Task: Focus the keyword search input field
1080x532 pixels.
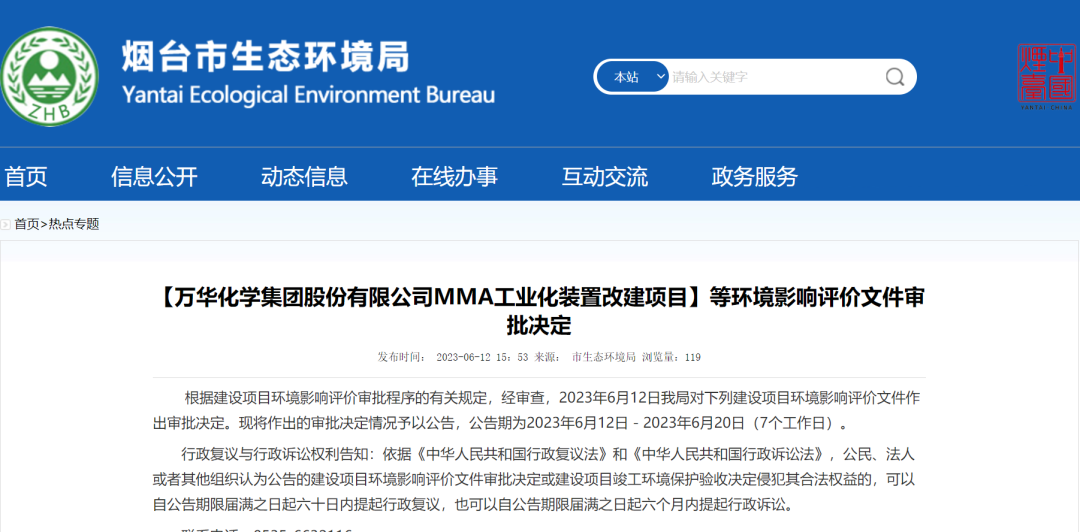Action: click(x=773, y=76)
